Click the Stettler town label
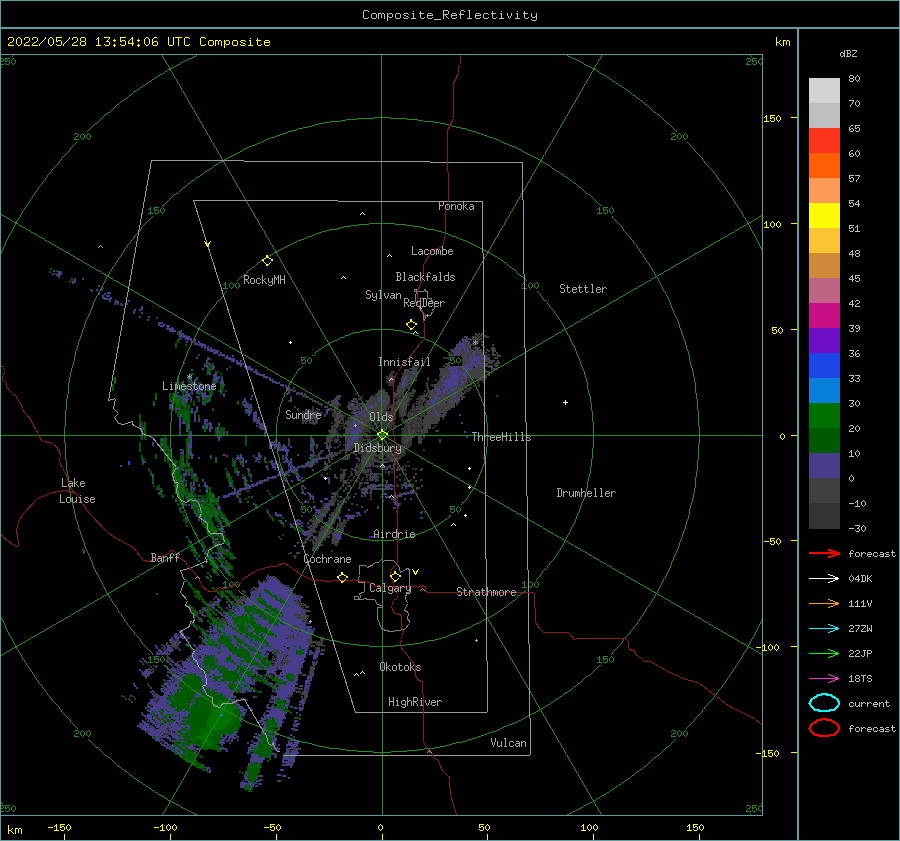The image size is (900, 841). pos(583,289)
